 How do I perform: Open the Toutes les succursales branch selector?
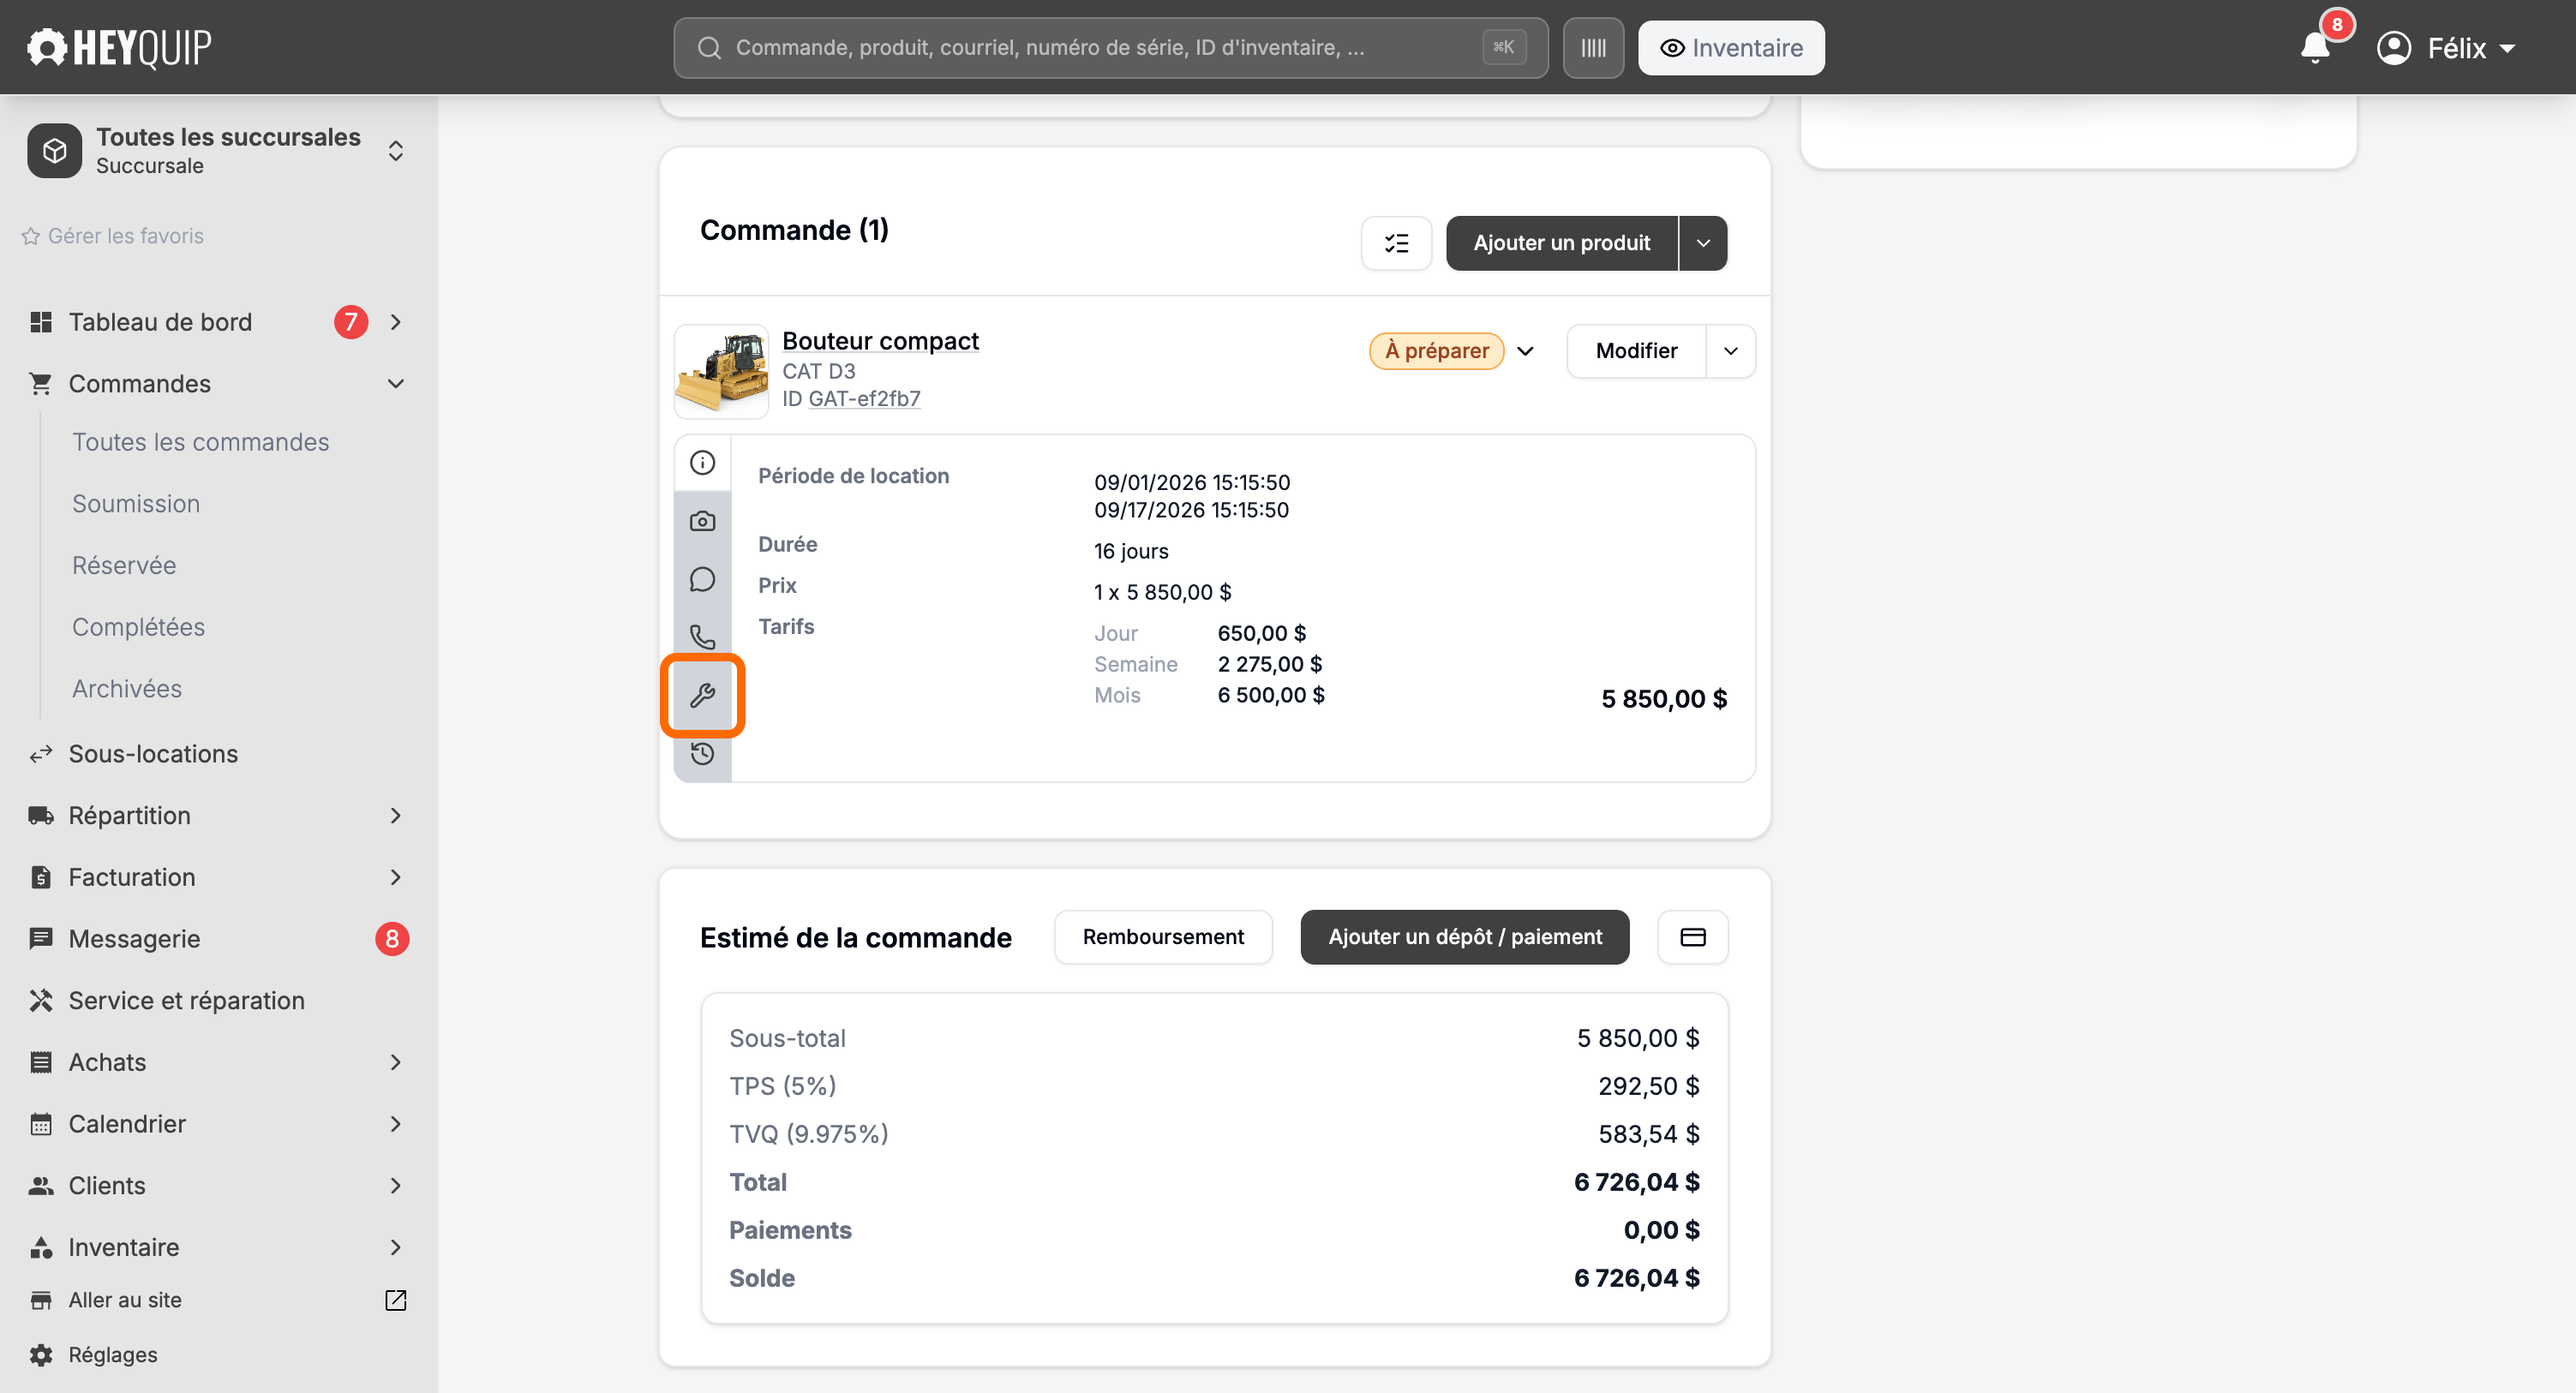tap(217, 151)
